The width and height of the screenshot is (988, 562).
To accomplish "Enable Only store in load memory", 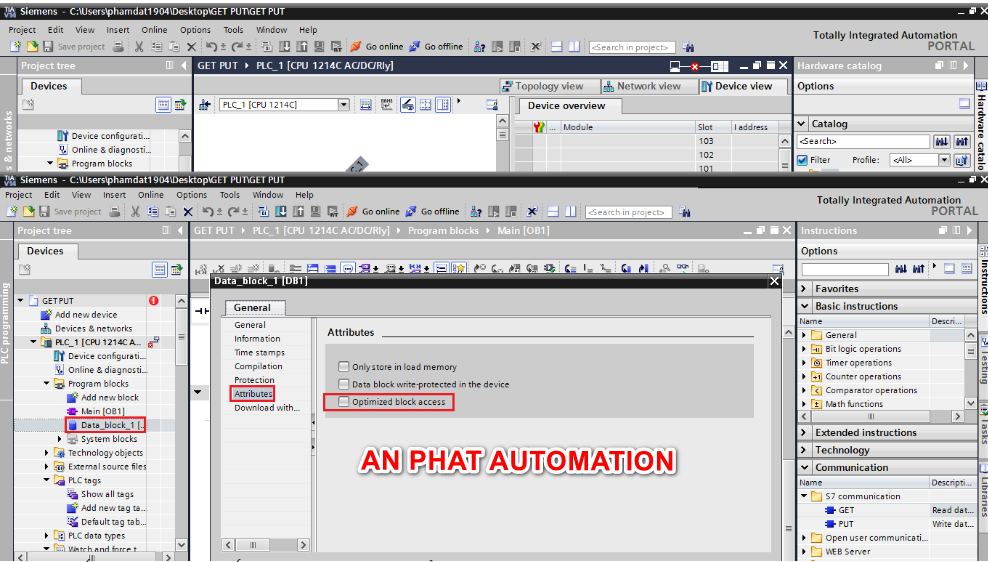I will pyautogui.click(x=344, y=367).
